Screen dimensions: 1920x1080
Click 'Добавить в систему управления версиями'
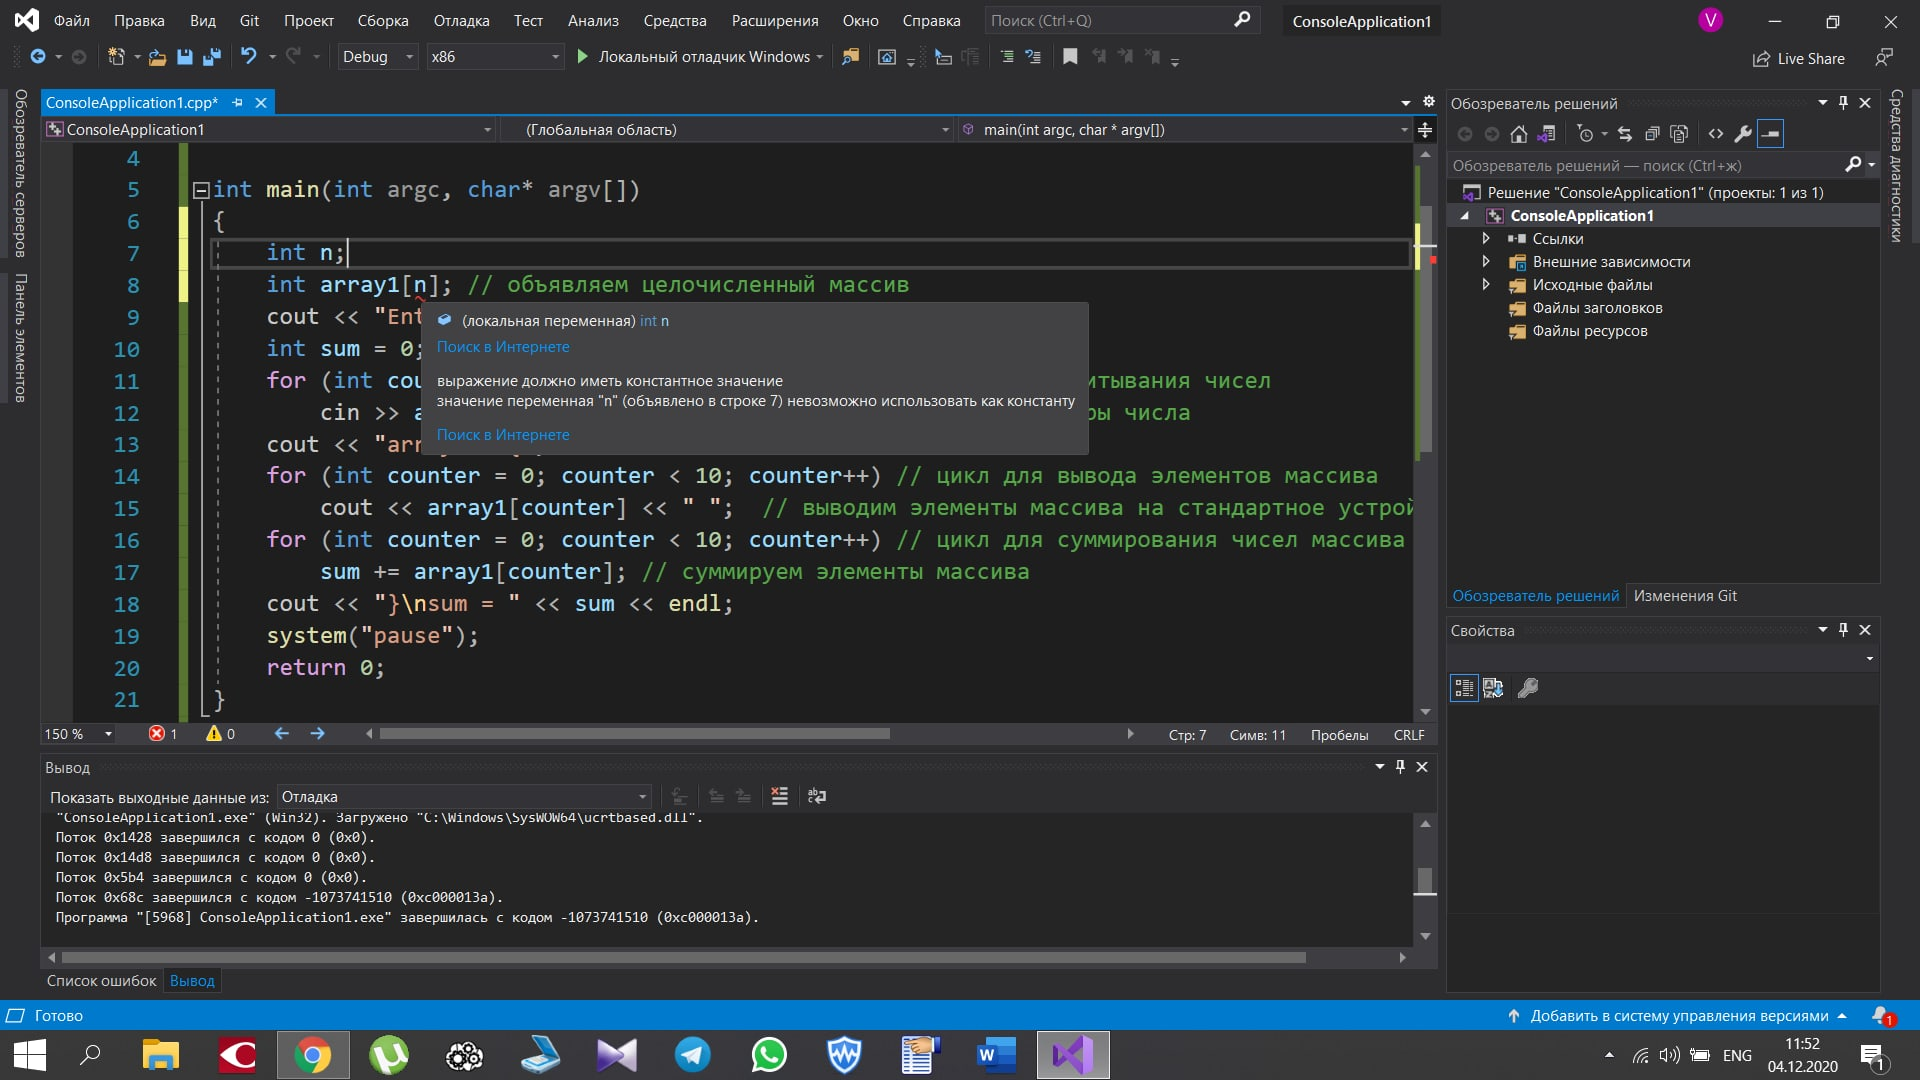pos(1679,1016)
